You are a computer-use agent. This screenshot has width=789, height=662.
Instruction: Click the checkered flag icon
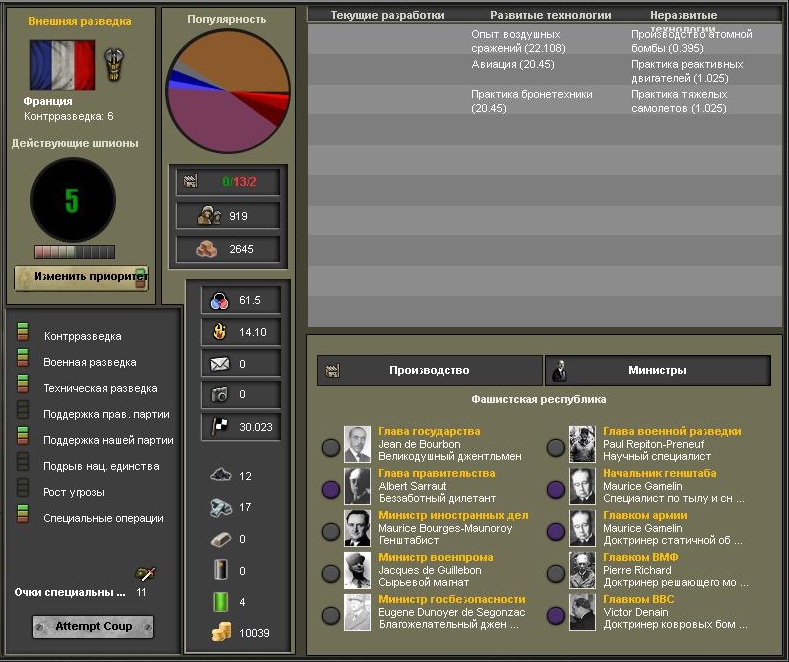click(x=219, y=426)
